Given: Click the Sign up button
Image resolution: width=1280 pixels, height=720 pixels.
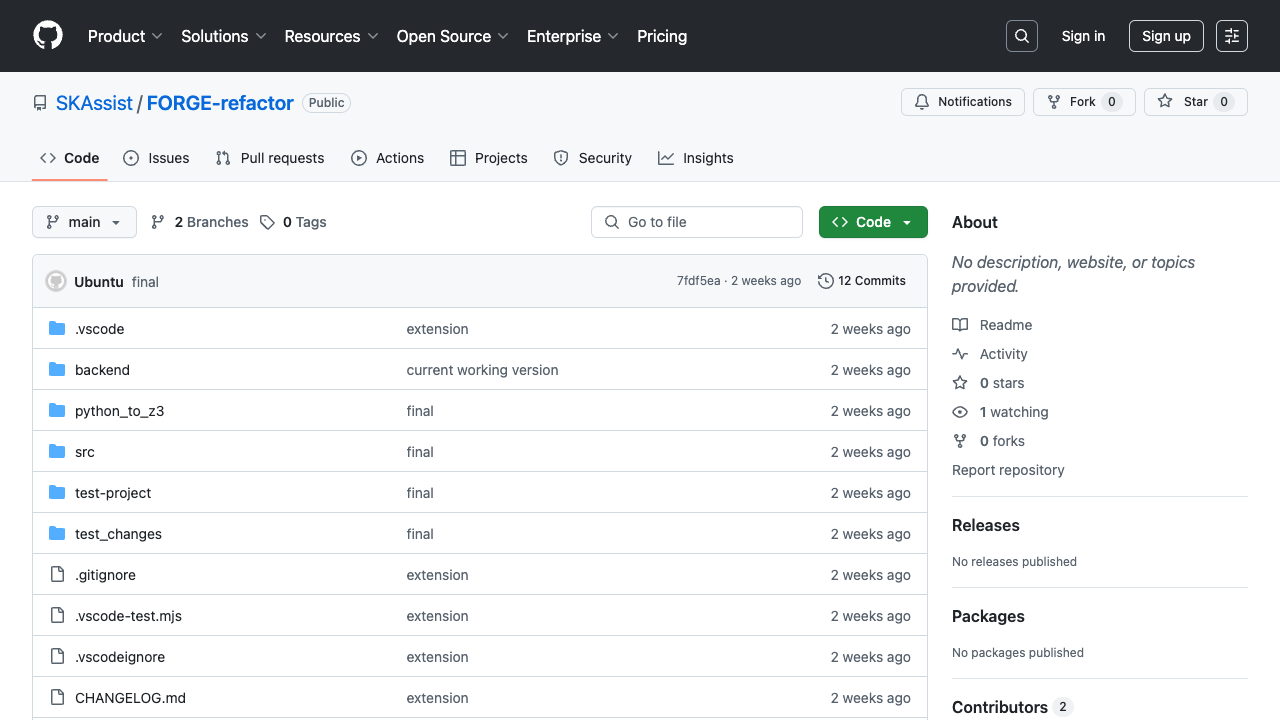Looking at the screenshot, I should click(x=1166, y=36).
